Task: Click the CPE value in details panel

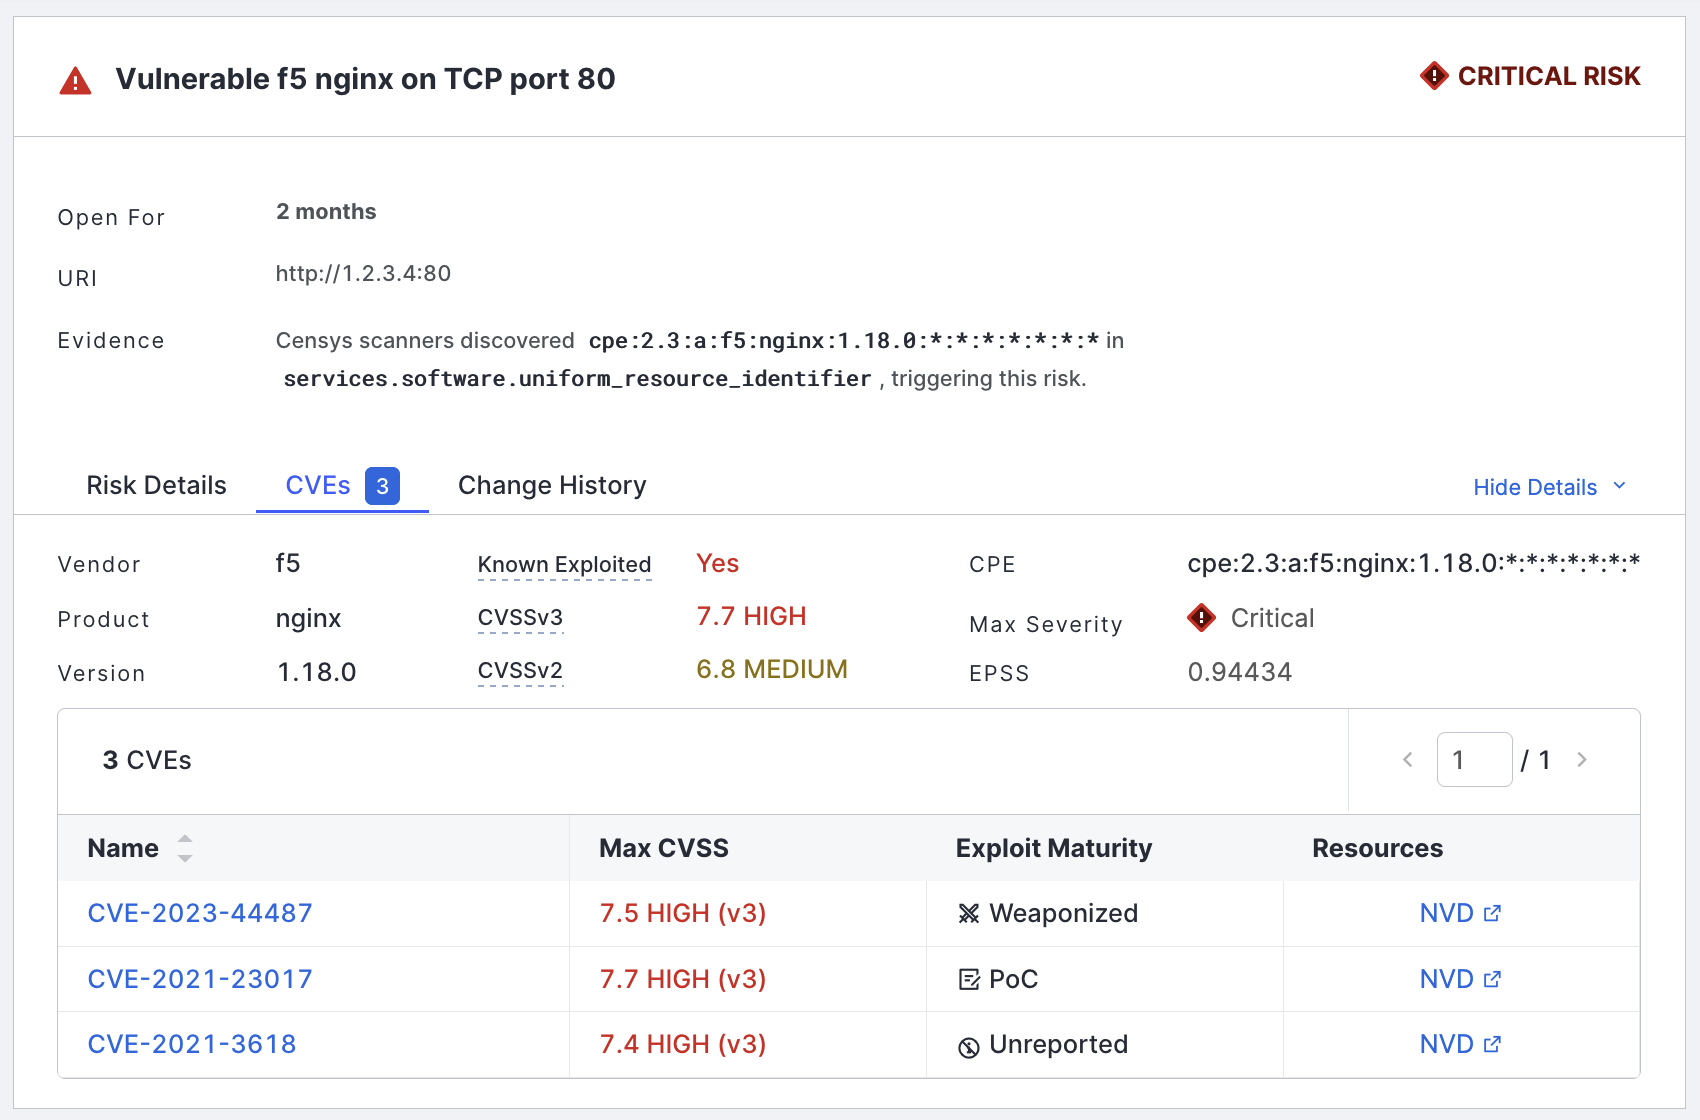Action: tap(1413, 563)
